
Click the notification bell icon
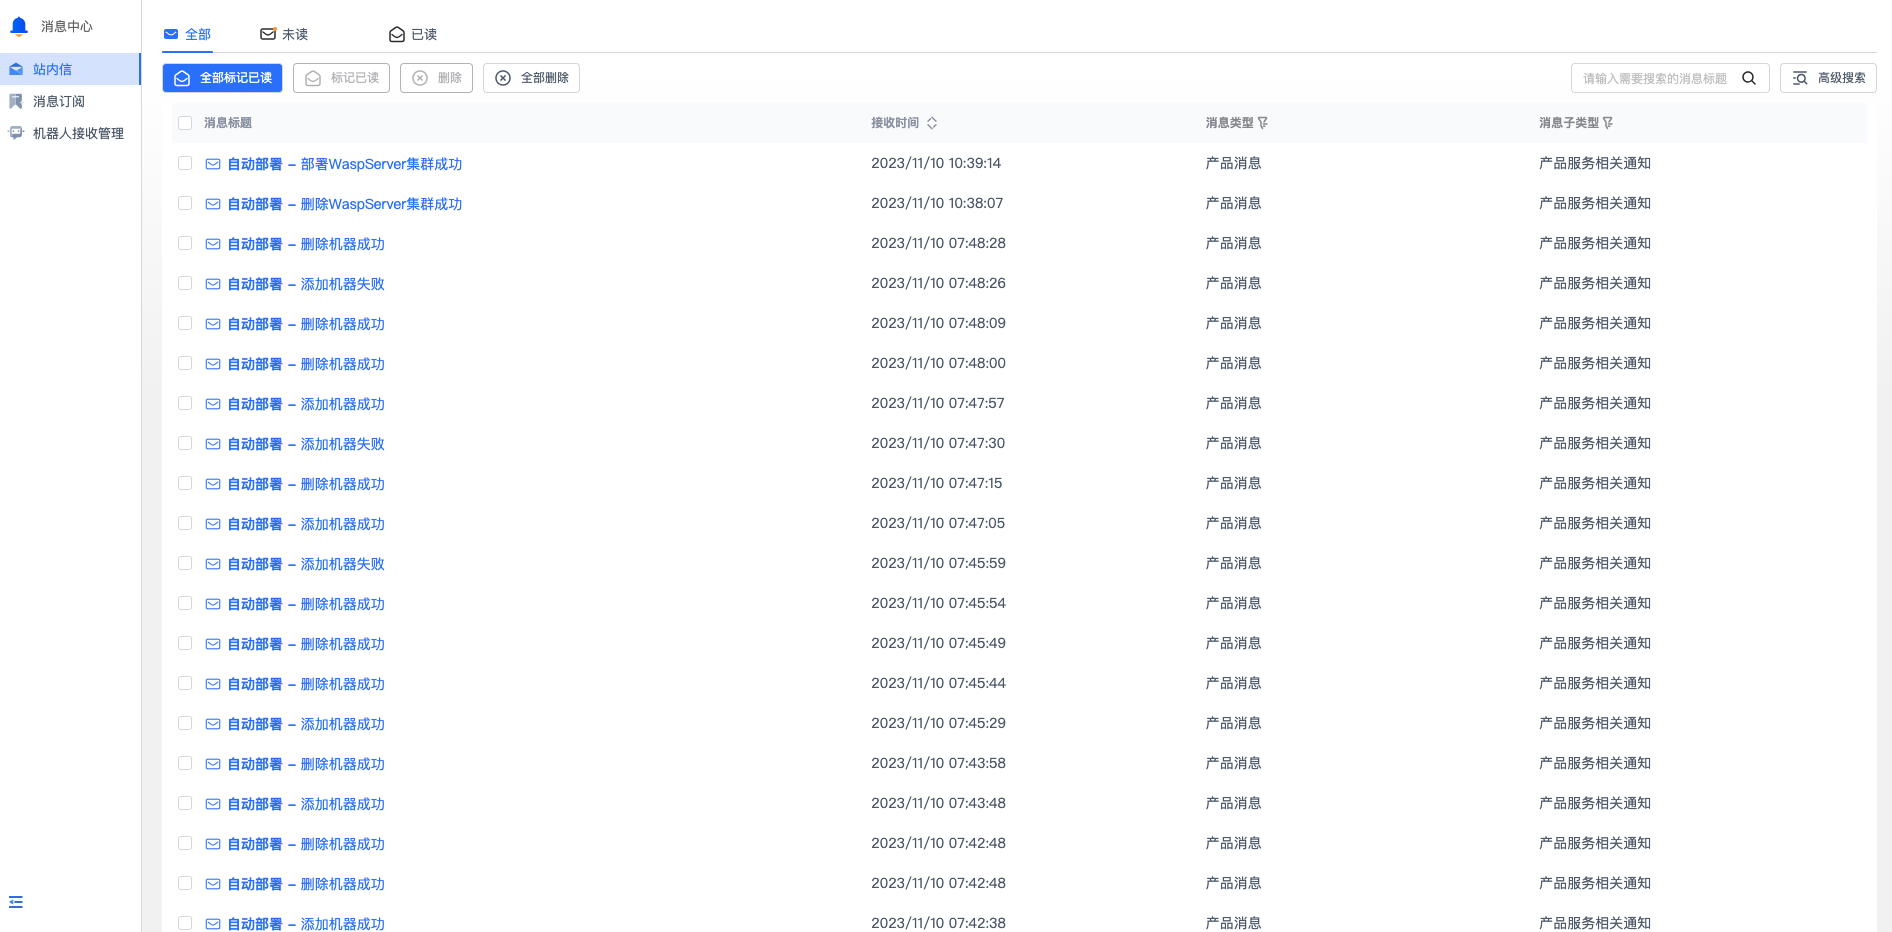point(19,26)
